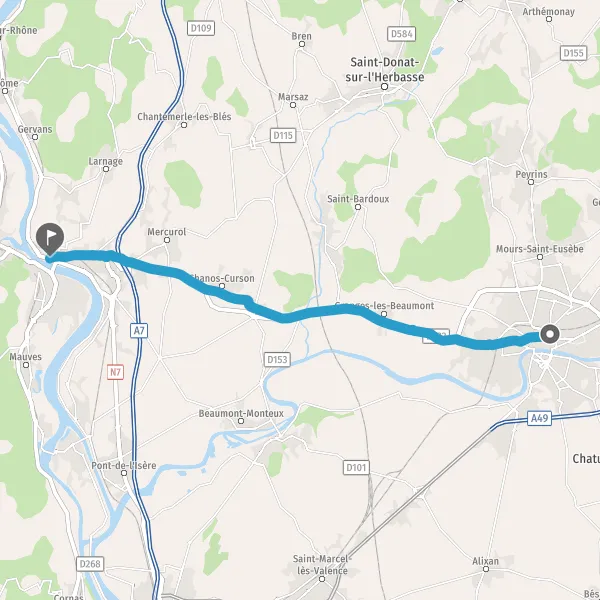Image resolution: width=600 pixels, height=600 pixels.
Task: Click the D153 road badge
Action: pyautogui.click(x=277, y=360)
